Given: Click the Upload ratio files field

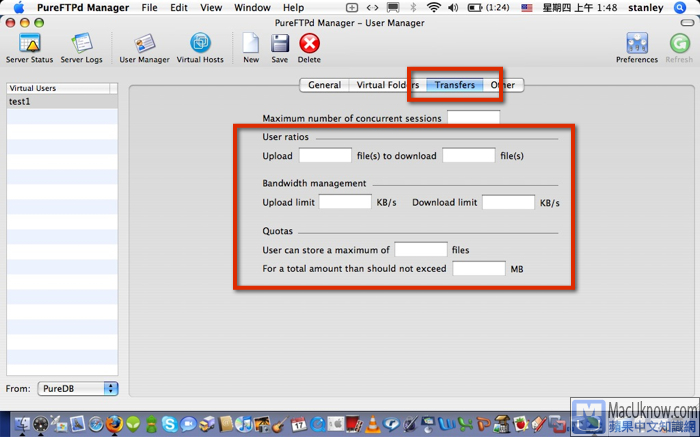Looking at the screenshot, I should 325,155.
